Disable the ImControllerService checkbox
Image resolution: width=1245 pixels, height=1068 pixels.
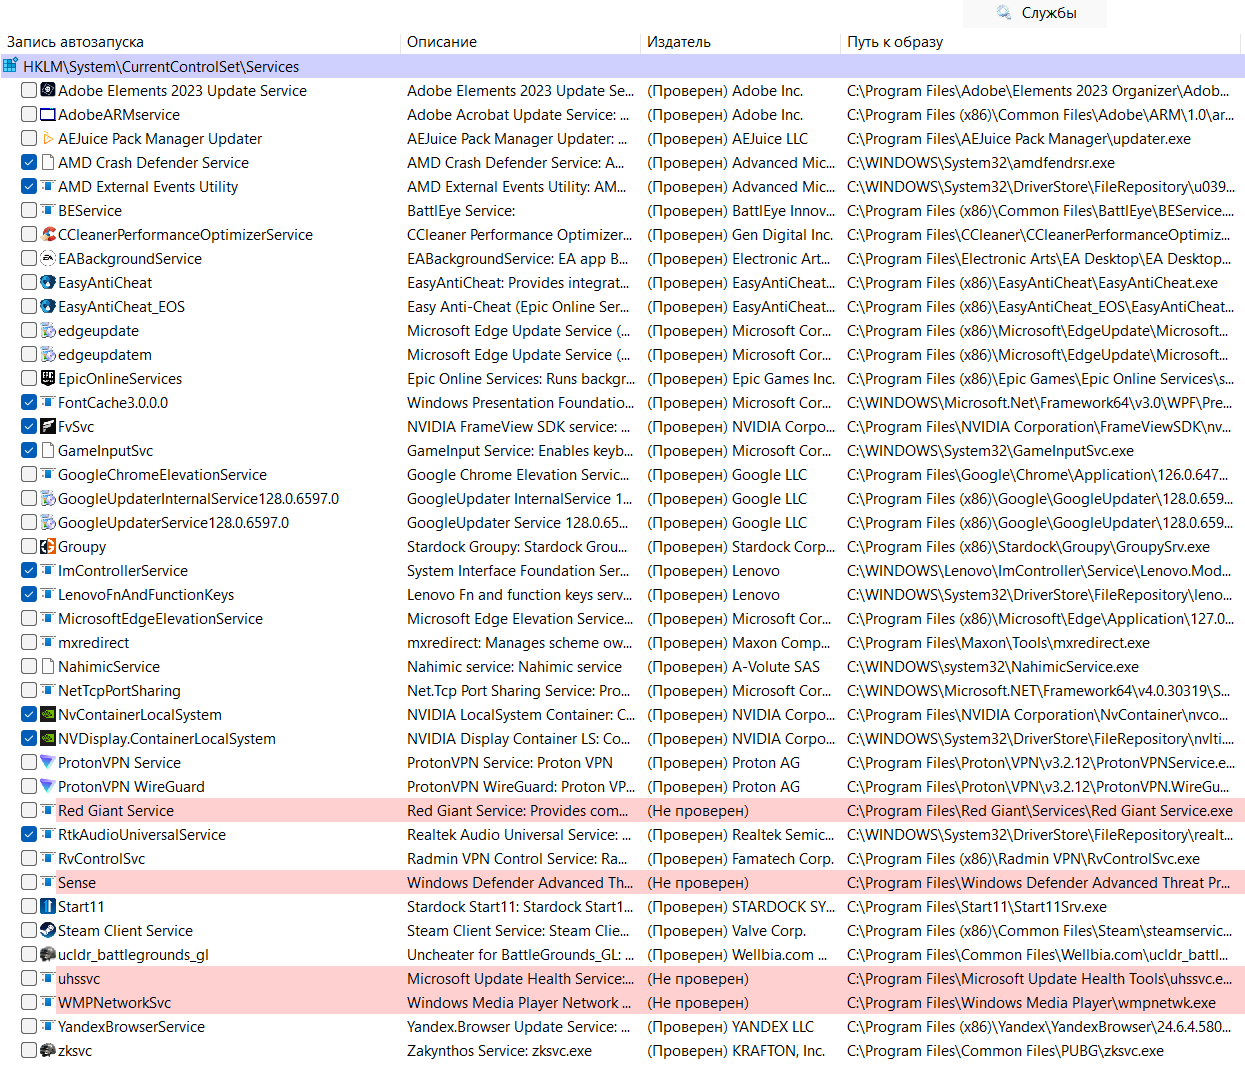click(29, 570)
